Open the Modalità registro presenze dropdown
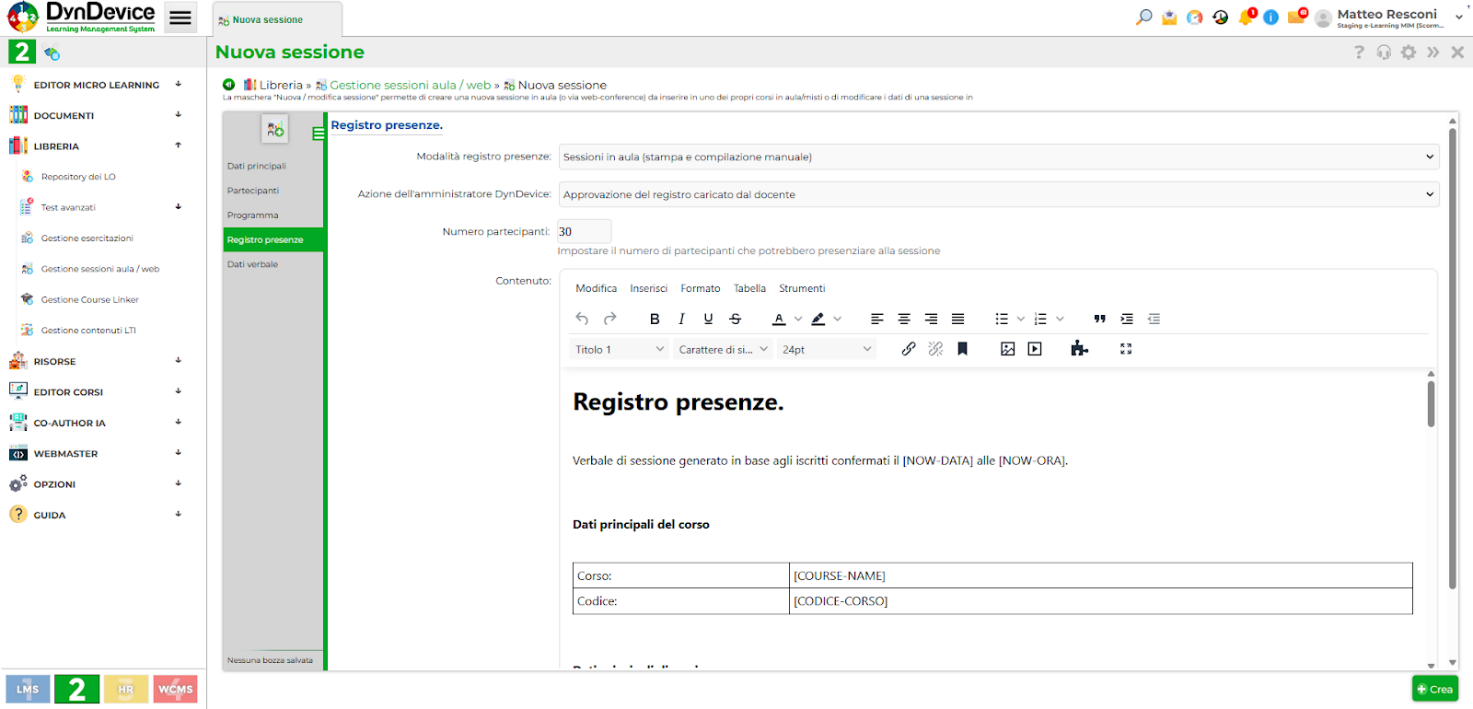 pos(997,157)
